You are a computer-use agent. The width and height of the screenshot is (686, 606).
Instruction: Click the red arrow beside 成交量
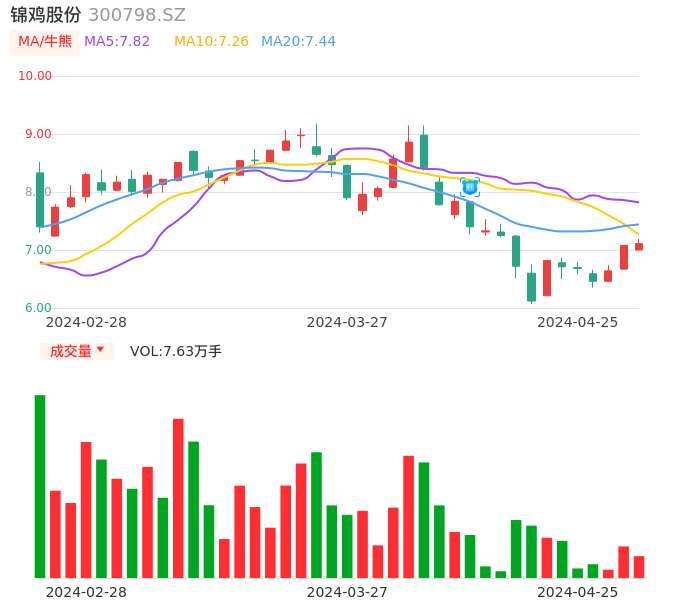(x=100, y=350)
